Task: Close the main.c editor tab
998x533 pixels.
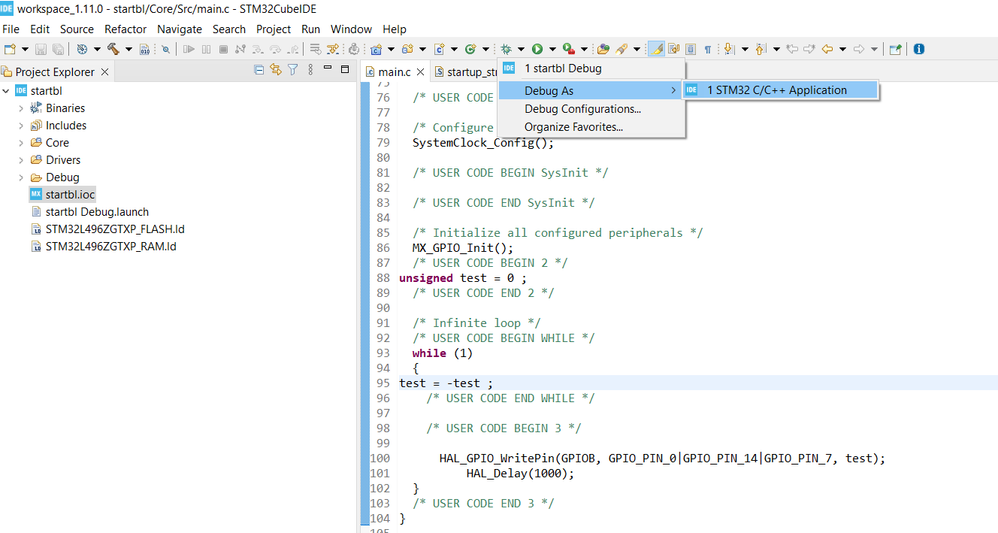Action: coord(420,72)
